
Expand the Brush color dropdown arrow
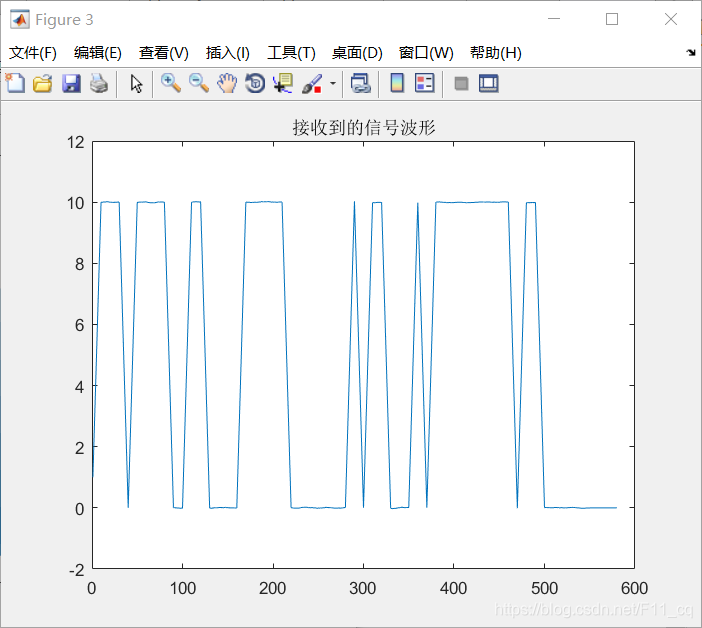333,83
